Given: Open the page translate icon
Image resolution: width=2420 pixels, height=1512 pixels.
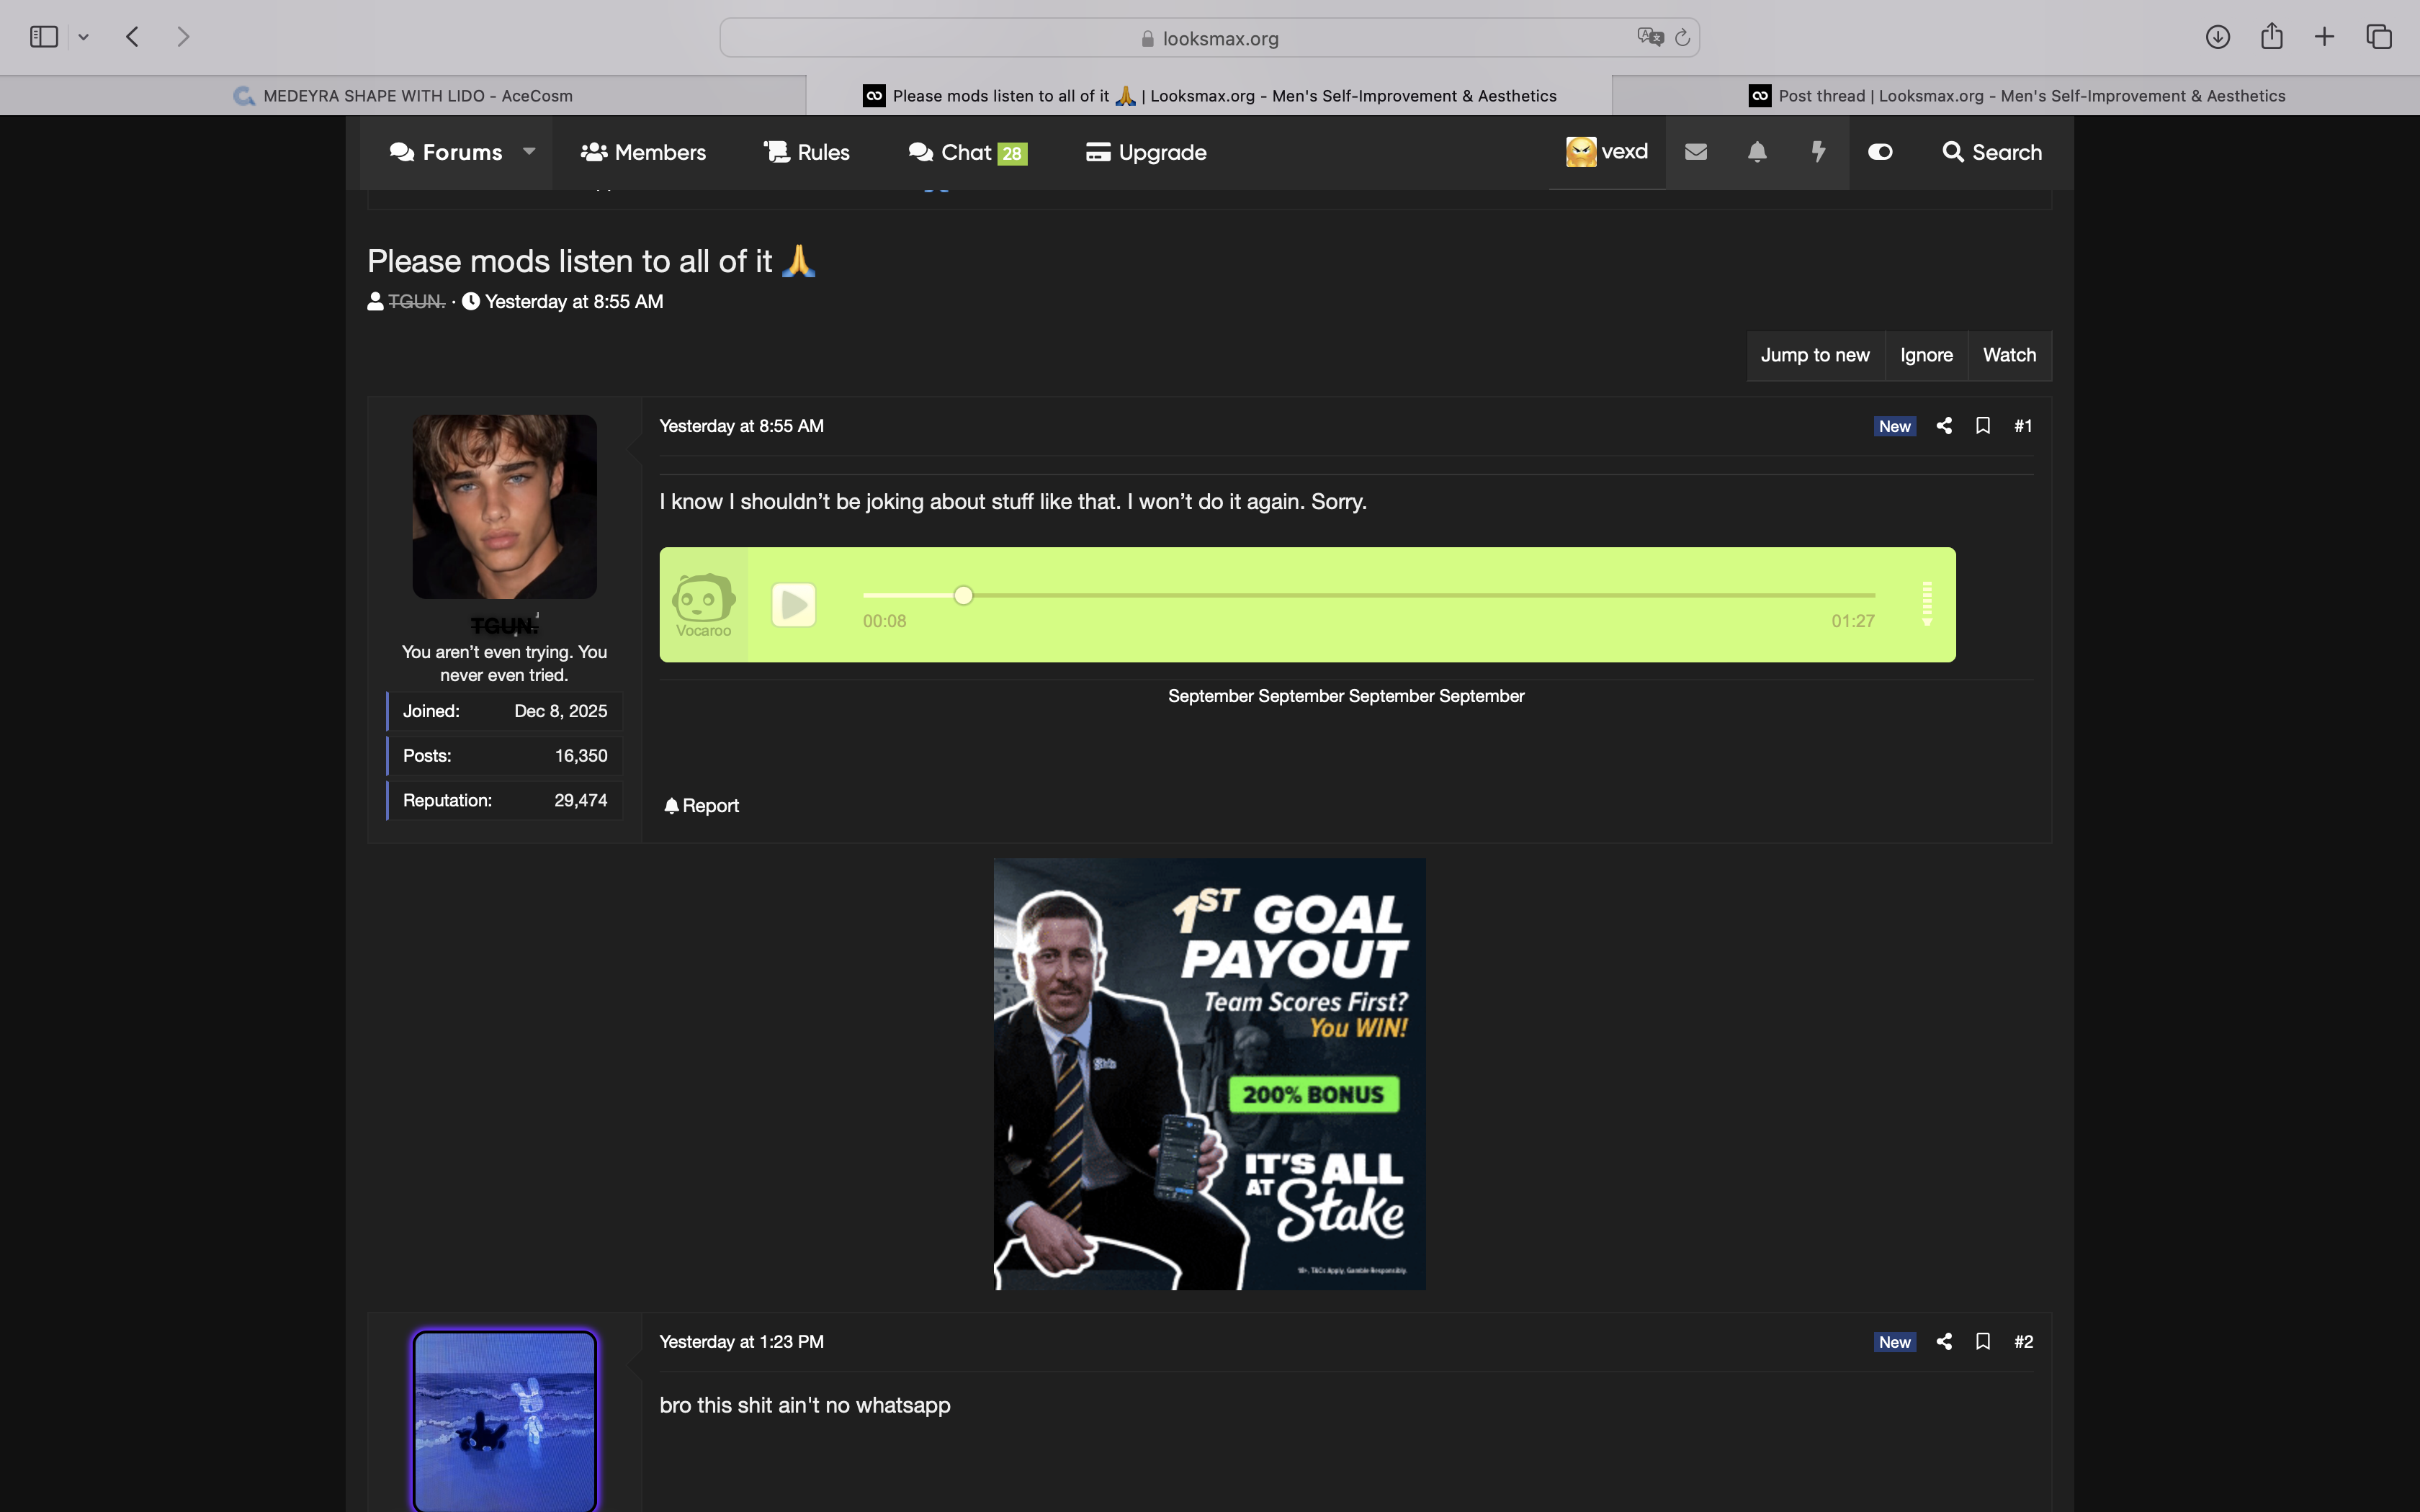Looking at the screenshot, I should click(1649, 37).
